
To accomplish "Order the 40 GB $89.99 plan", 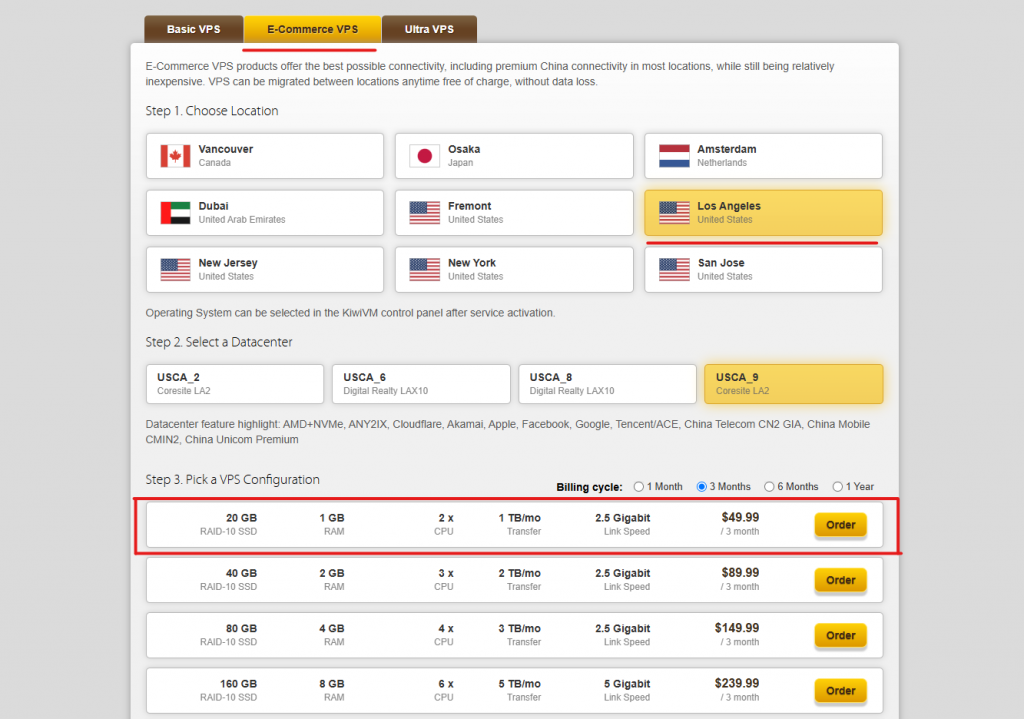I will [x=840, y=580].
